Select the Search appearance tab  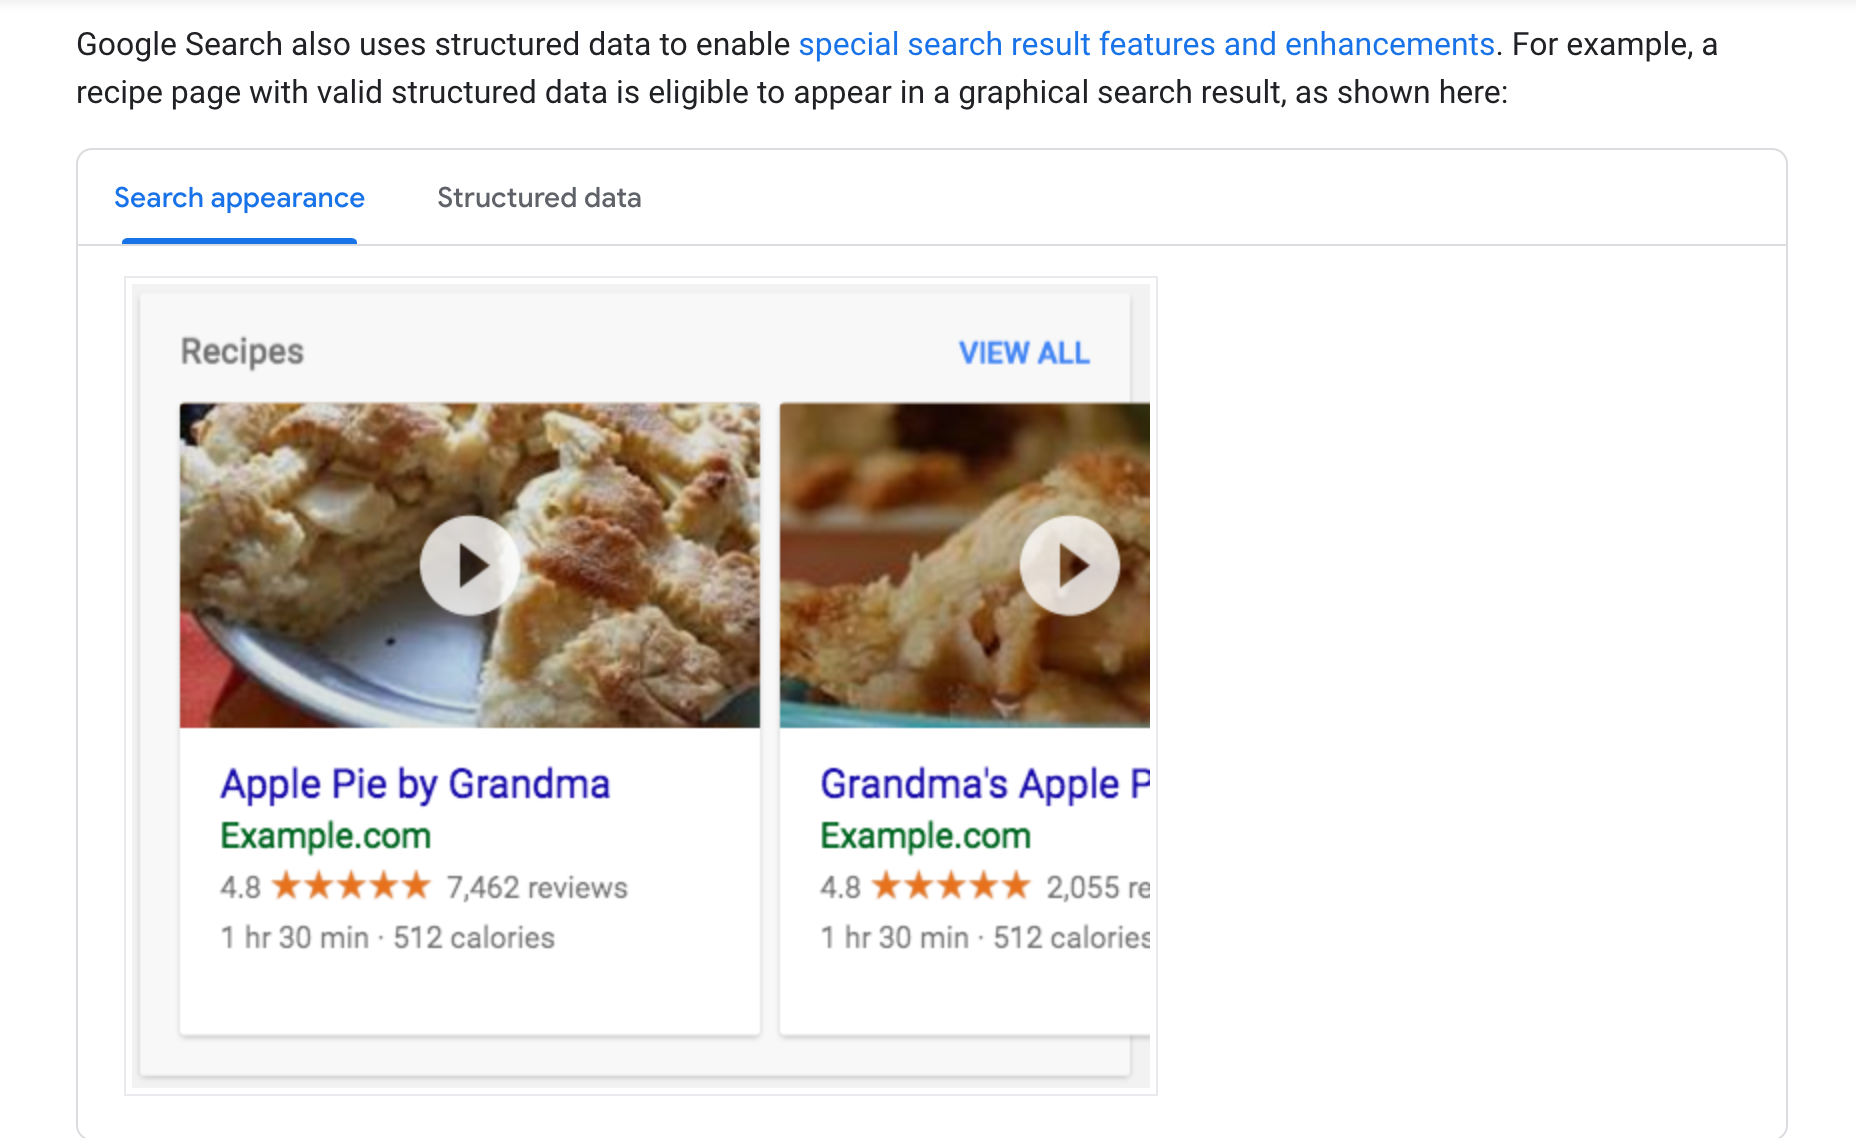click(239, 198)
